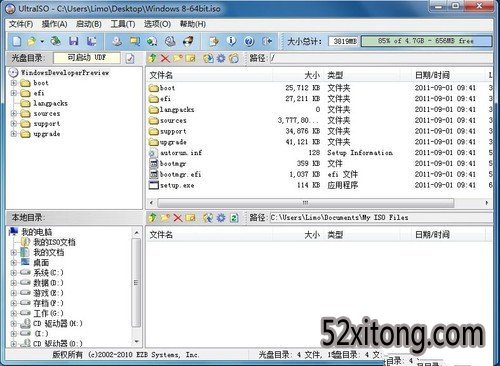Click the total size field showing 3819MB
This screenshot has width=500, height=366.
[344, 41]
